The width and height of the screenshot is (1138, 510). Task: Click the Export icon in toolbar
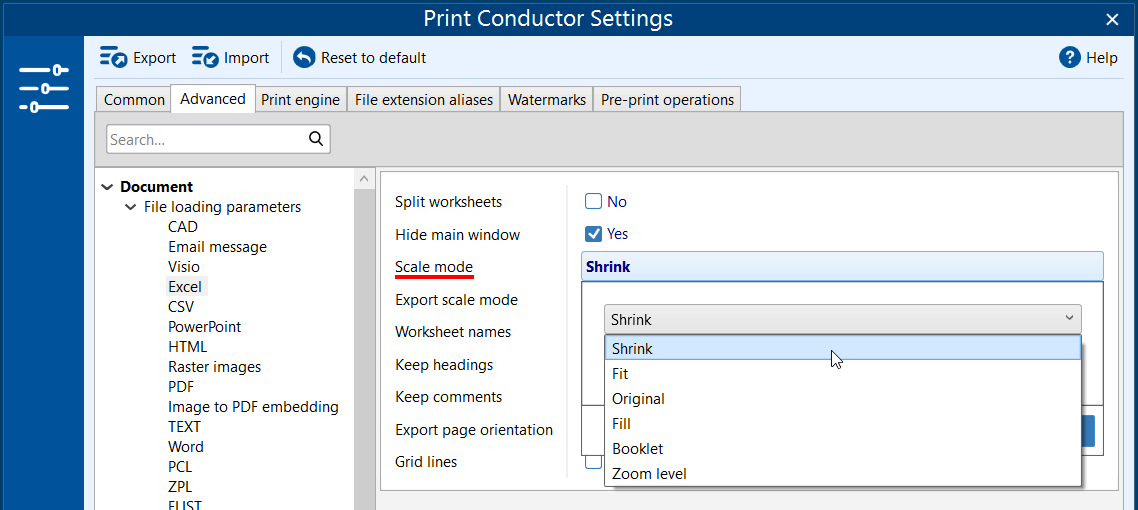point(113,58)
